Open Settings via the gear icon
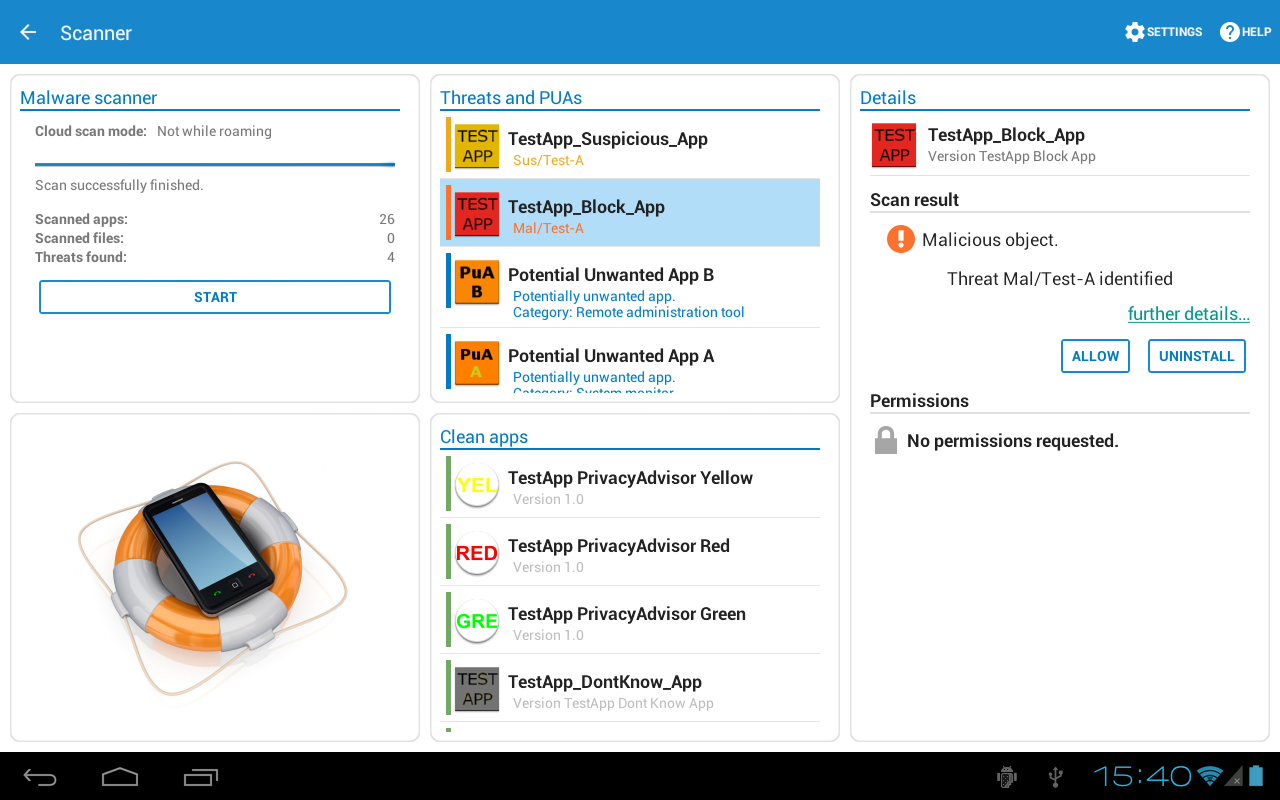 pyautogui.click(x=1135, y=31)
